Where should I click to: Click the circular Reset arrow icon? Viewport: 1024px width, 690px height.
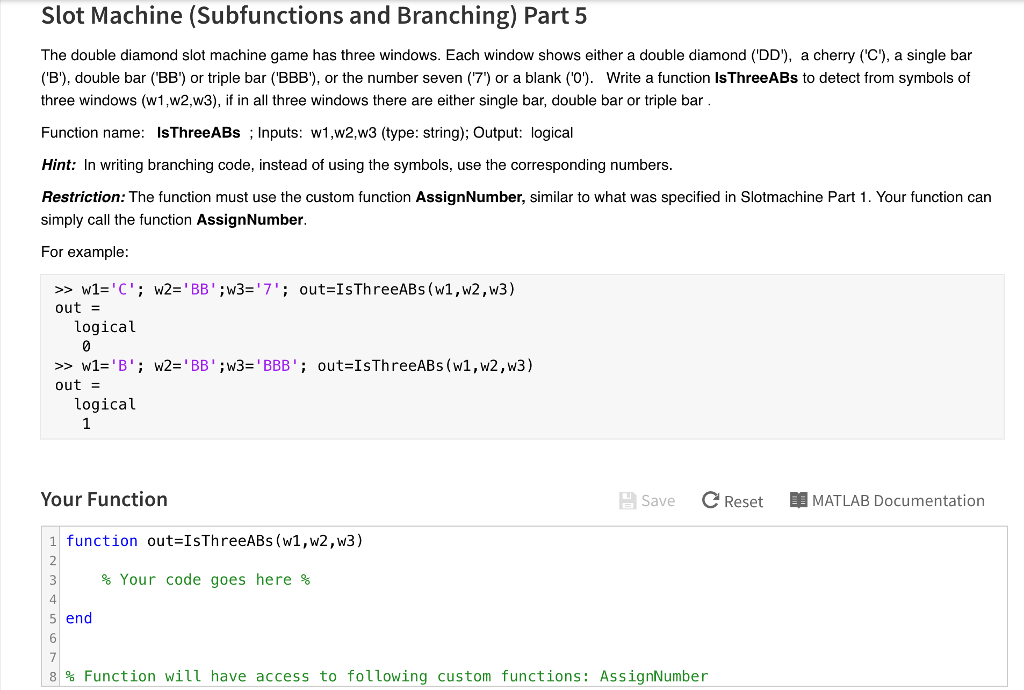[710, 500]
